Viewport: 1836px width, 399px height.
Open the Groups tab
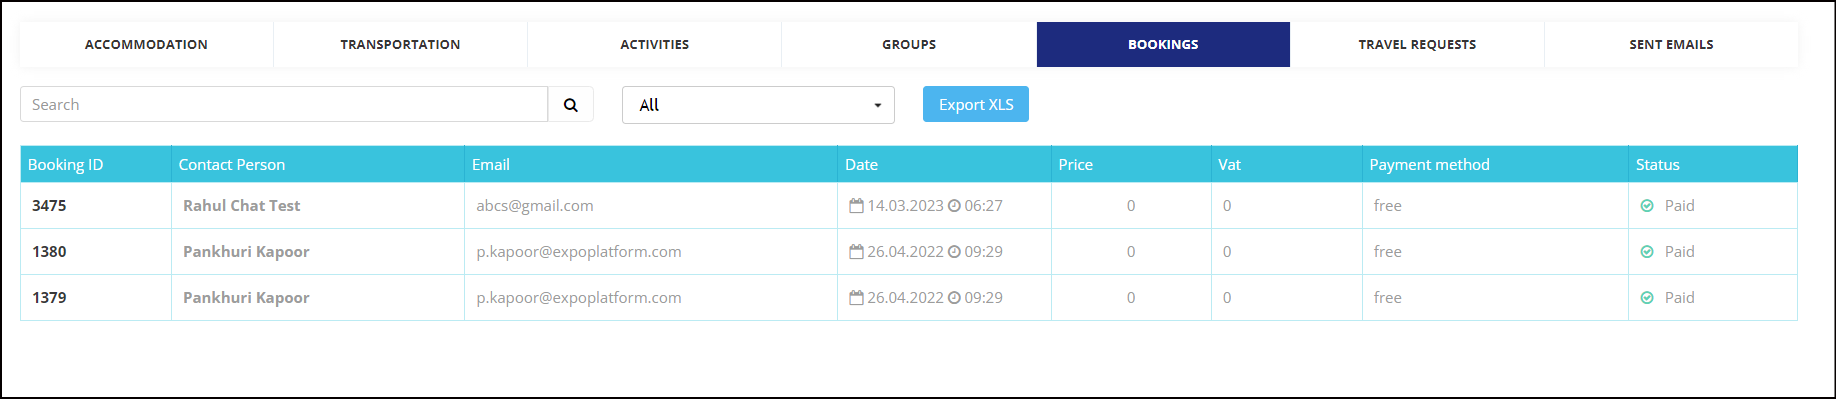click(909, 45)
